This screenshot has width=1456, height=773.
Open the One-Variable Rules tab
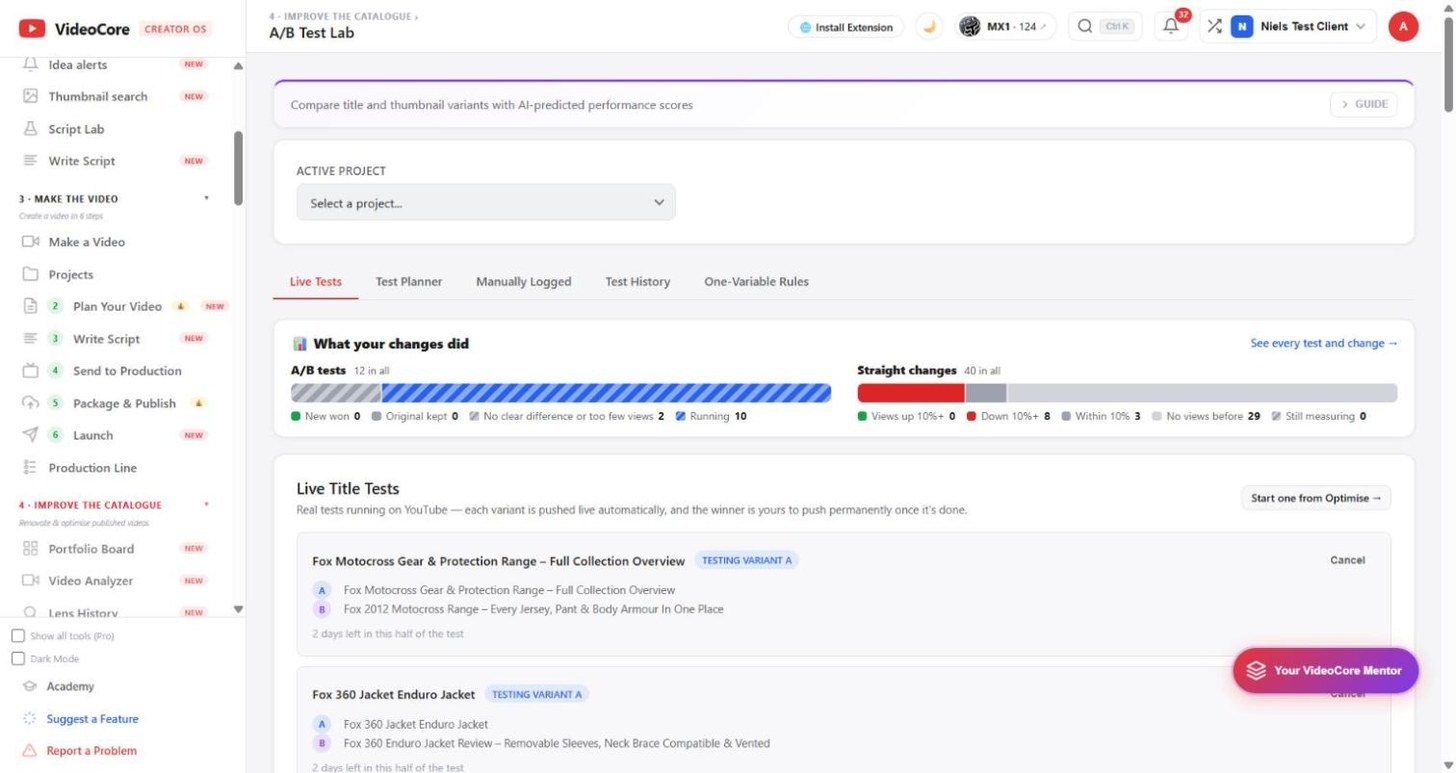[x=756, y=282]
